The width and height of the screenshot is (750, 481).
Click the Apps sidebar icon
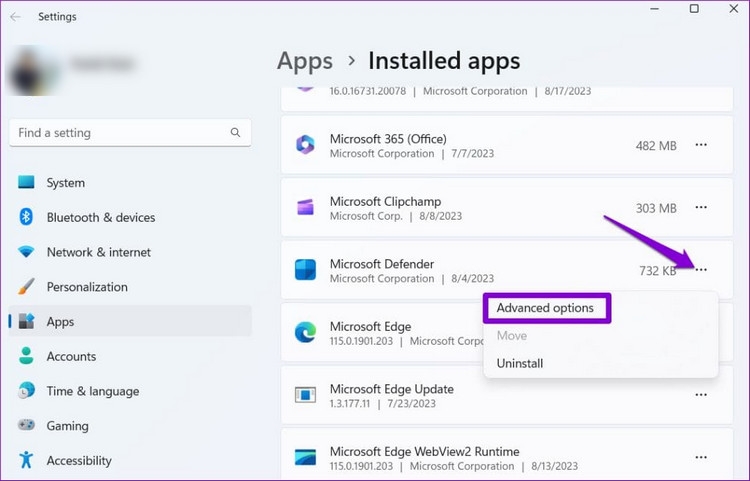[x=26, y=321]
